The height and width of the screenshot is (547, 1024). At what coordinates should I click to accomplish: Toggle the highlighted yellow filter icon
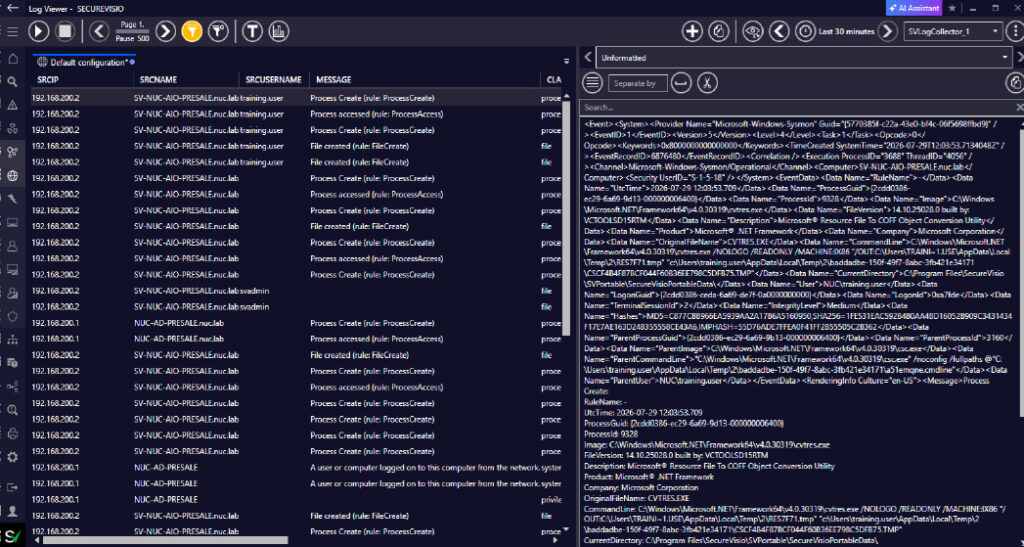[x=191, y=31]
